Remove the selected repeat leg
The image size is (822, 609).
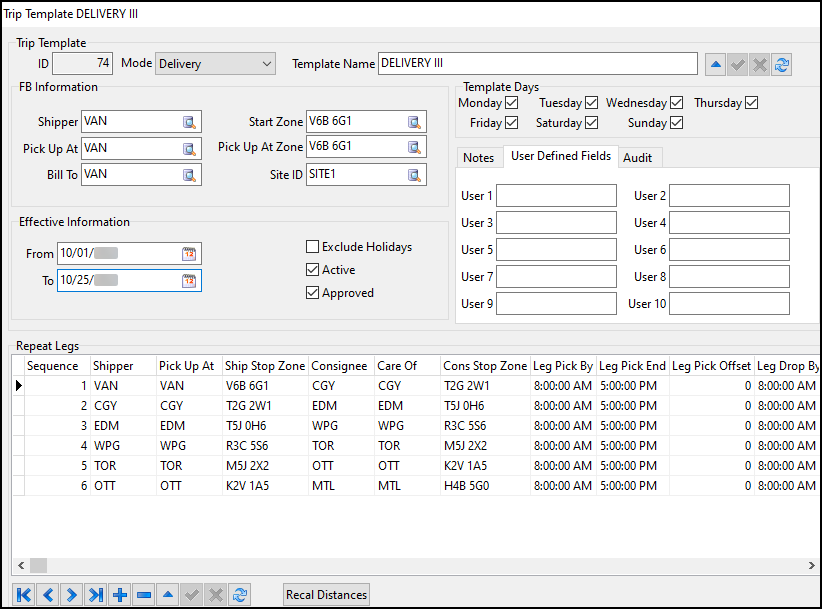[143, 594]
